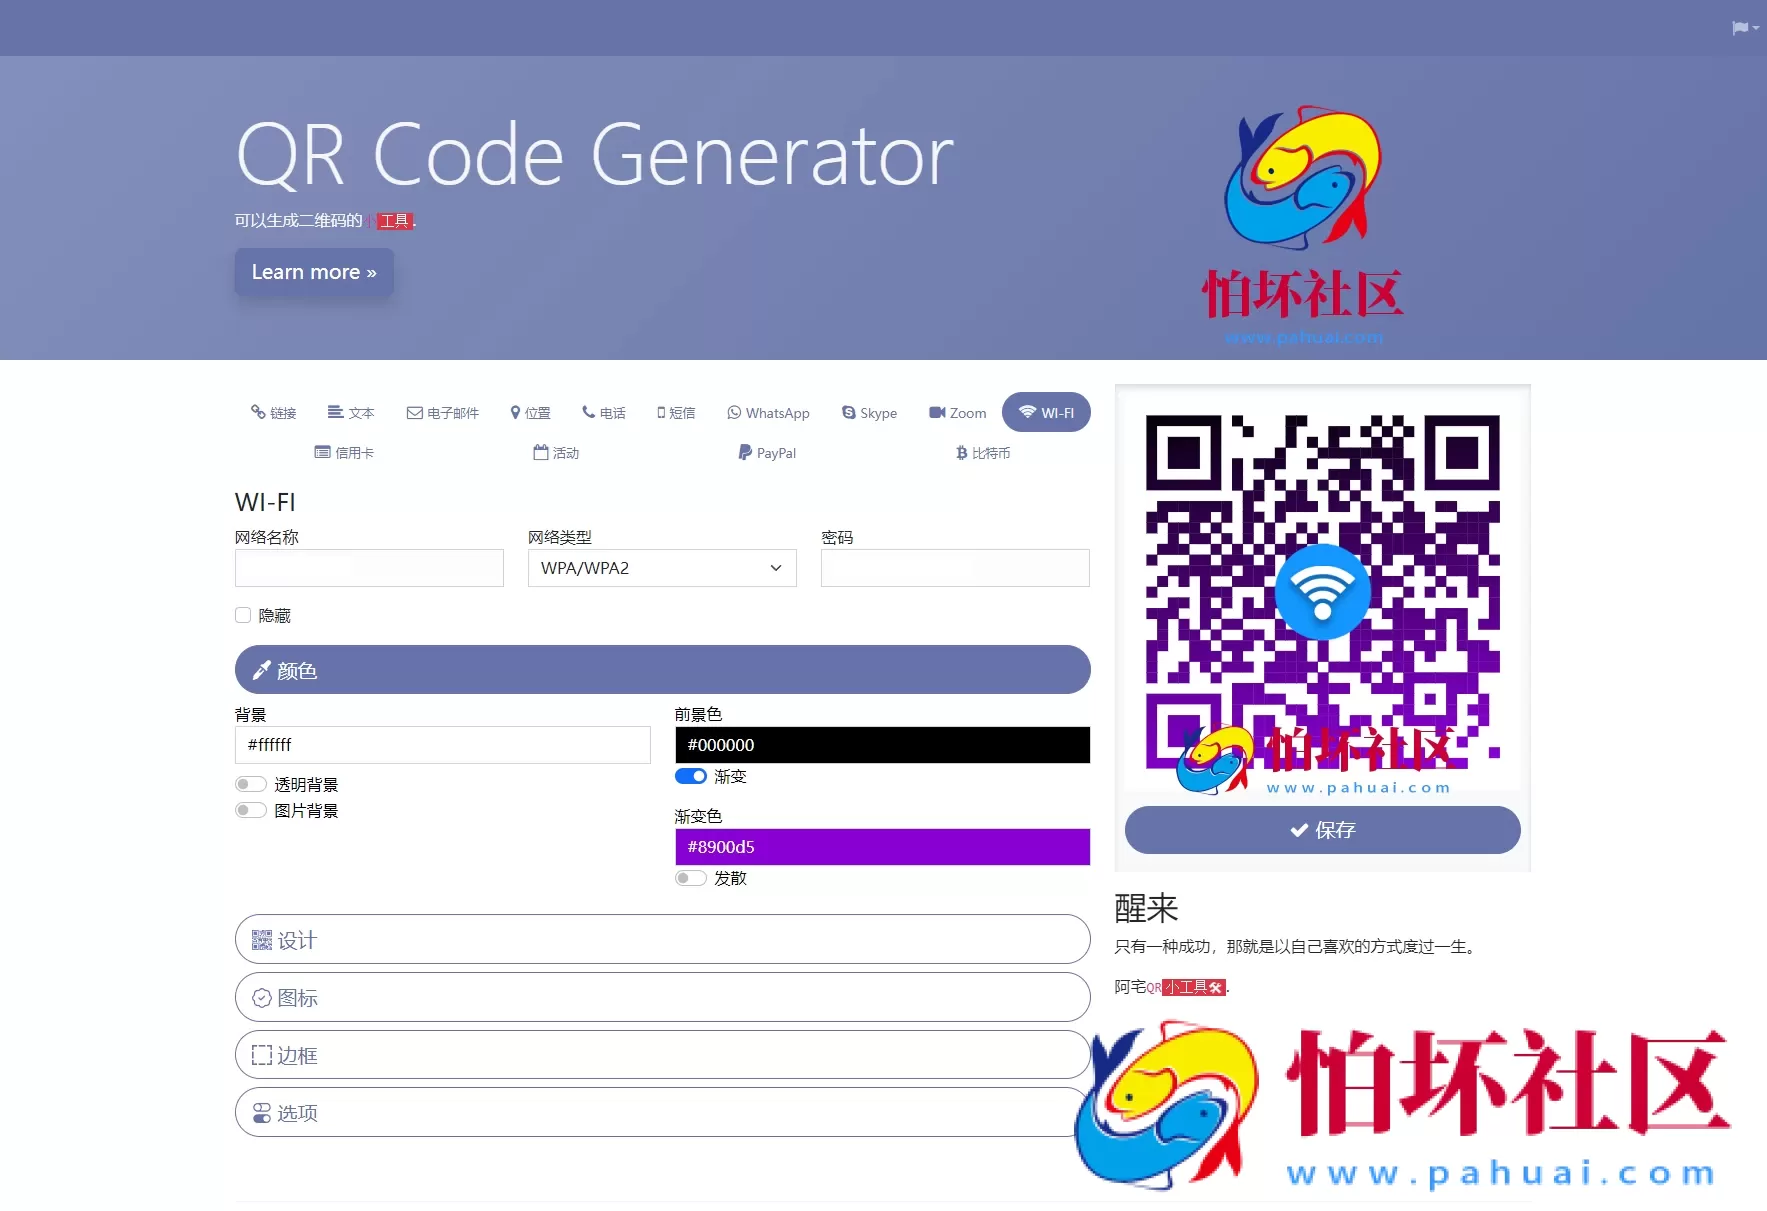This screenshot has height=1211, width=1767.
Task: Check the 隐藏 checkbox for hidden network
Action: coord(243,614)
